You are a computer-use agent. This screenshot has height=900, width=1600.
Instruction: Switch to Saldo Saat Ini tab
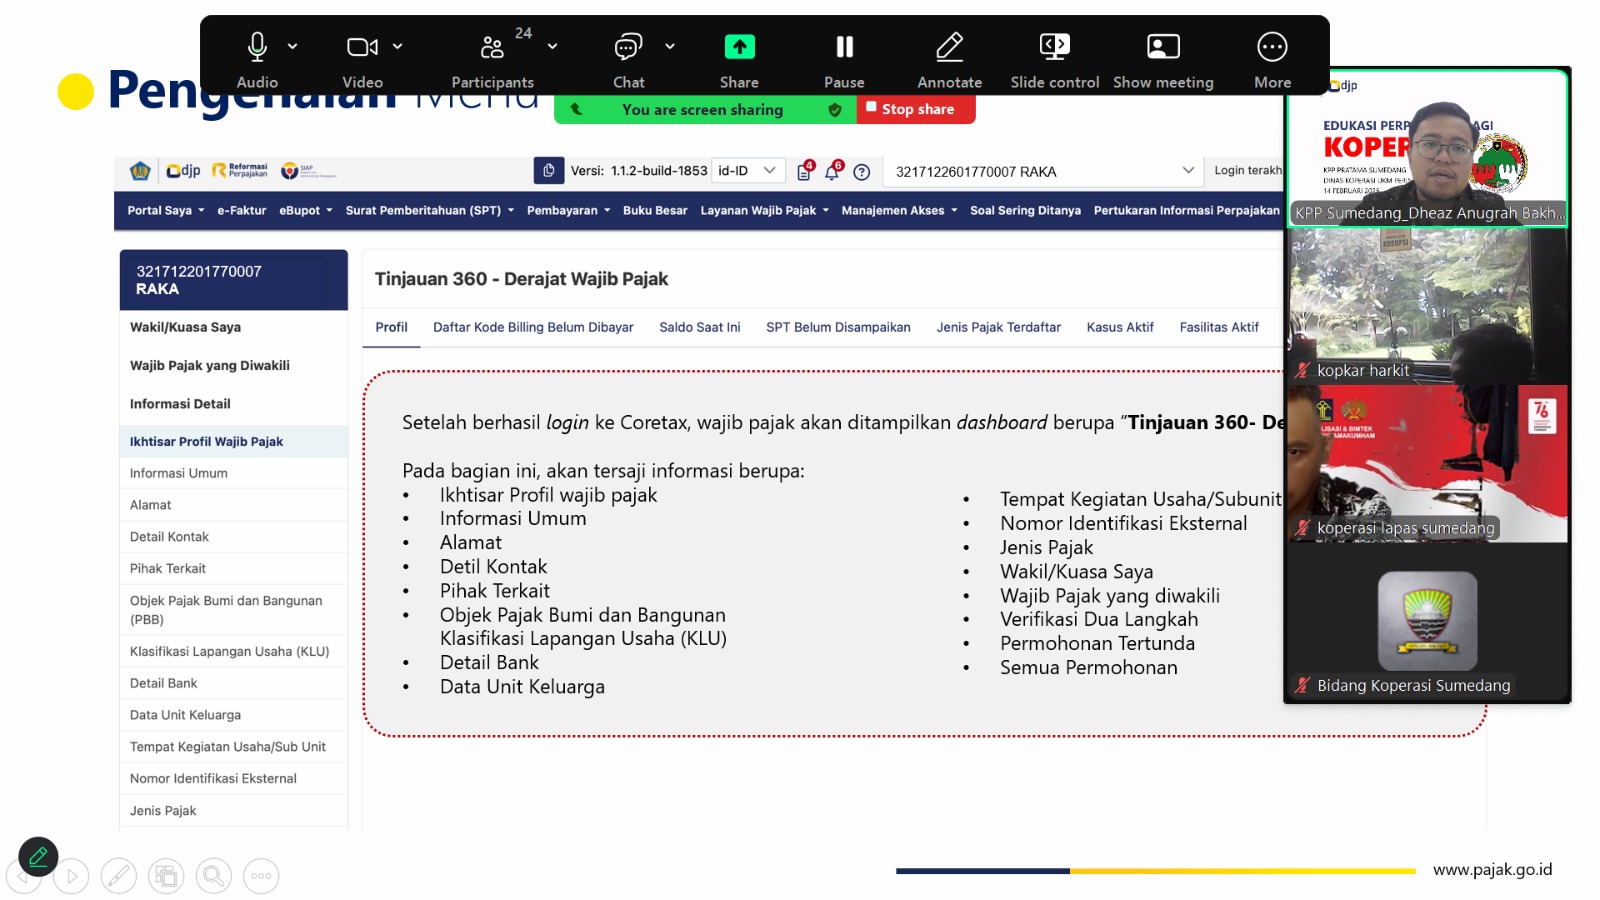pyautogui.click(x=699, y=327)
